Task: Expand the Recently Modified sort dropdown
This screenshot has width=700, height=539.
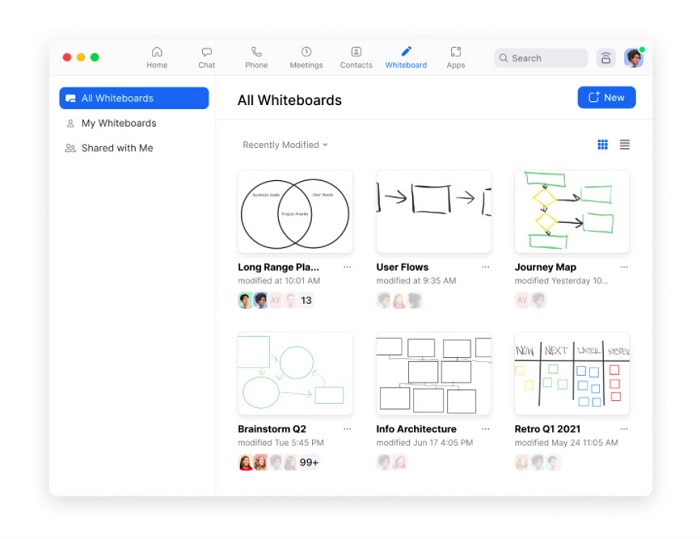Action: [x=285, y=145]
